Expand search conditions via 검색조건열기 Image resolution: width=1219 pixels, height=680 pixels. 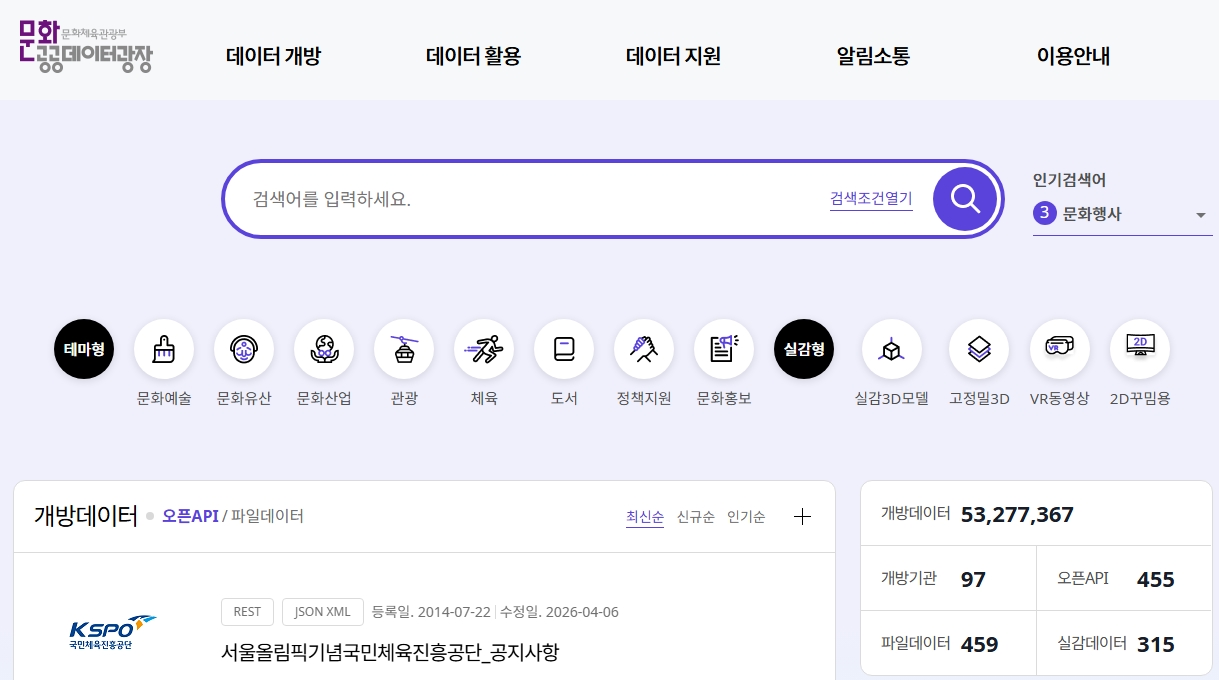[871, 199]
